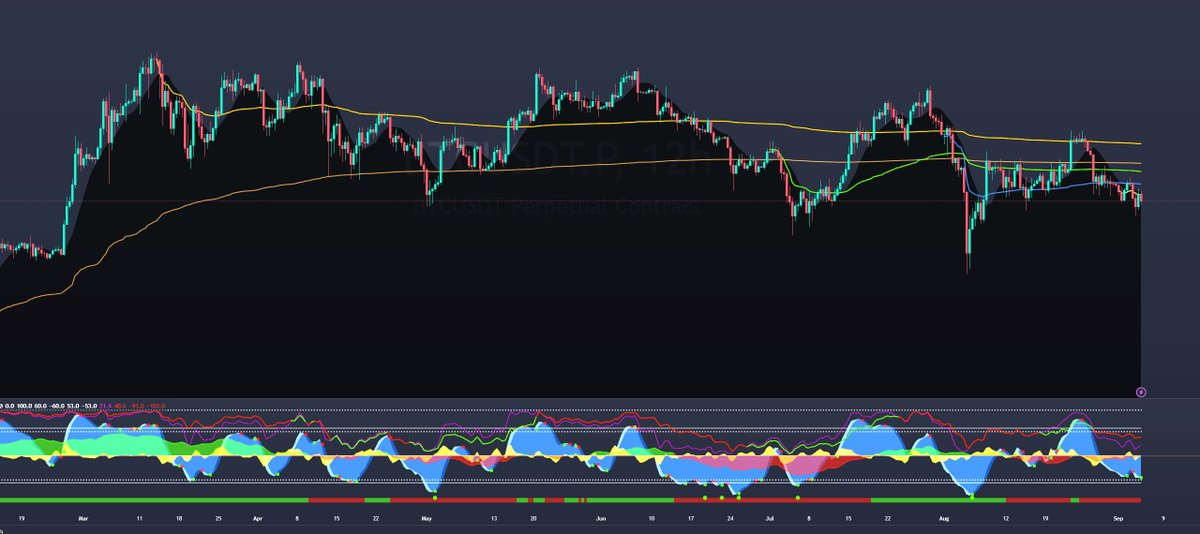Screen dimensions: 1200x534
Task: Click the Jul label on time axis
Action: coord(770,519)
